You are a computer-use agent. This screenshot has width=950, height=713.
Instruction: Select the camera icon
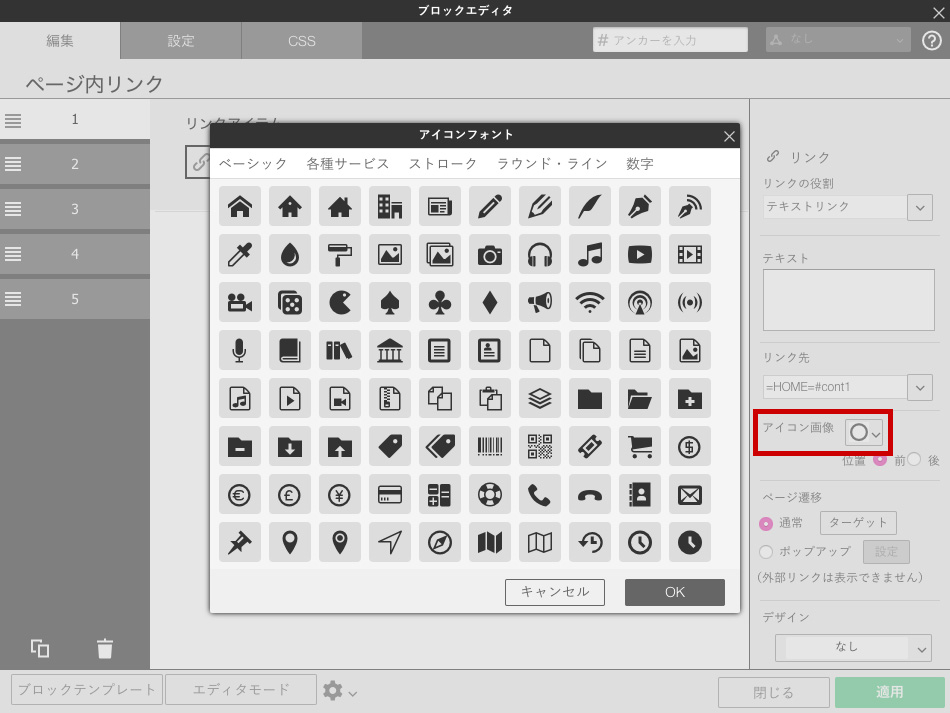click(x=490, y=254)
